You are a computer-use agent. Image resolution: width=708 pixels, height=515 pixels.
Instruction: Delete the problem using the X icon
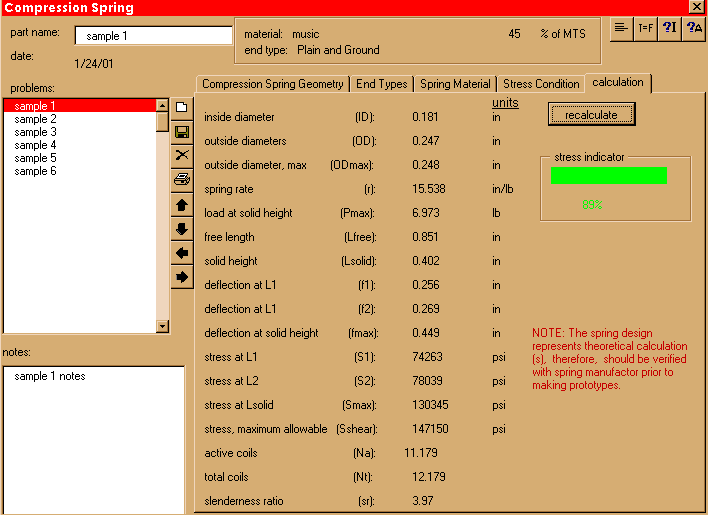pos(182,155)
